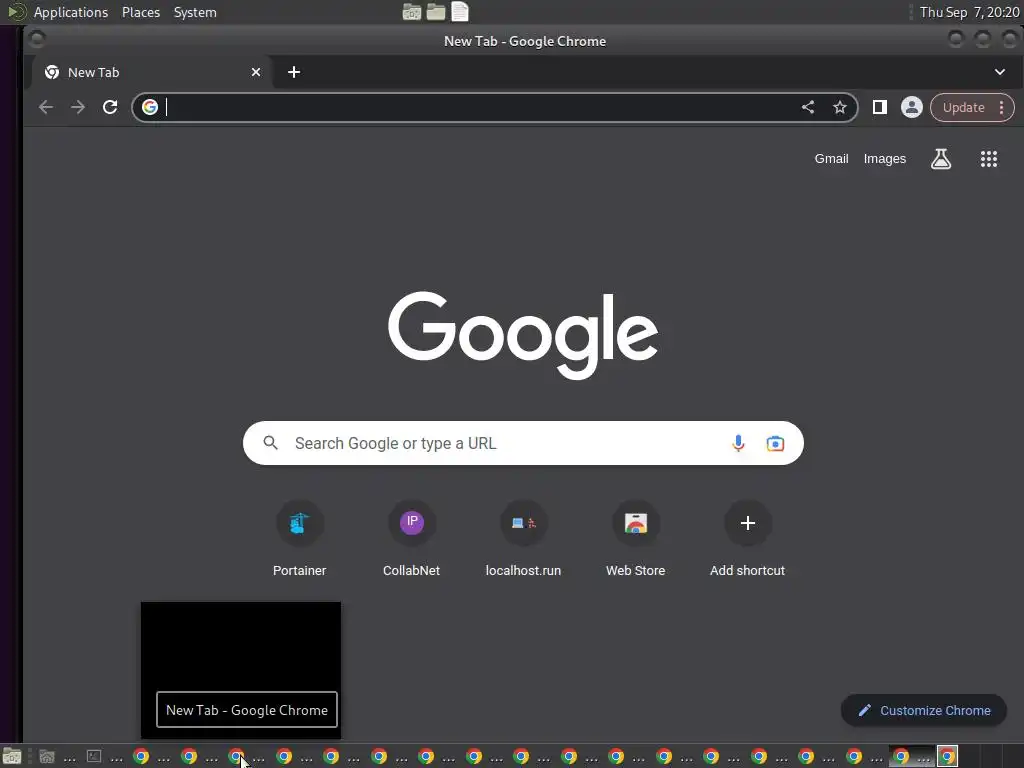The height and width of the screenshot is (768, 1024).
Task: Open the Update menu three-dots
Action: pos(1001,107)
